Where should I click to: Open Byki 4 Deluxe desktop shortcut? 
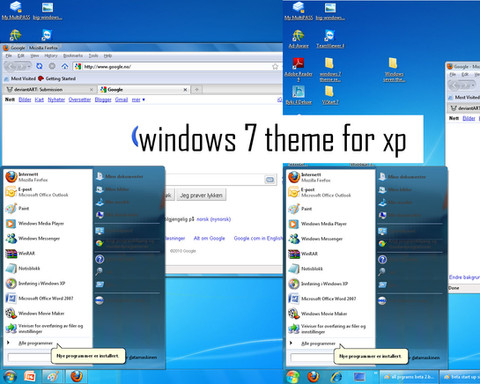tap(298, 95)
